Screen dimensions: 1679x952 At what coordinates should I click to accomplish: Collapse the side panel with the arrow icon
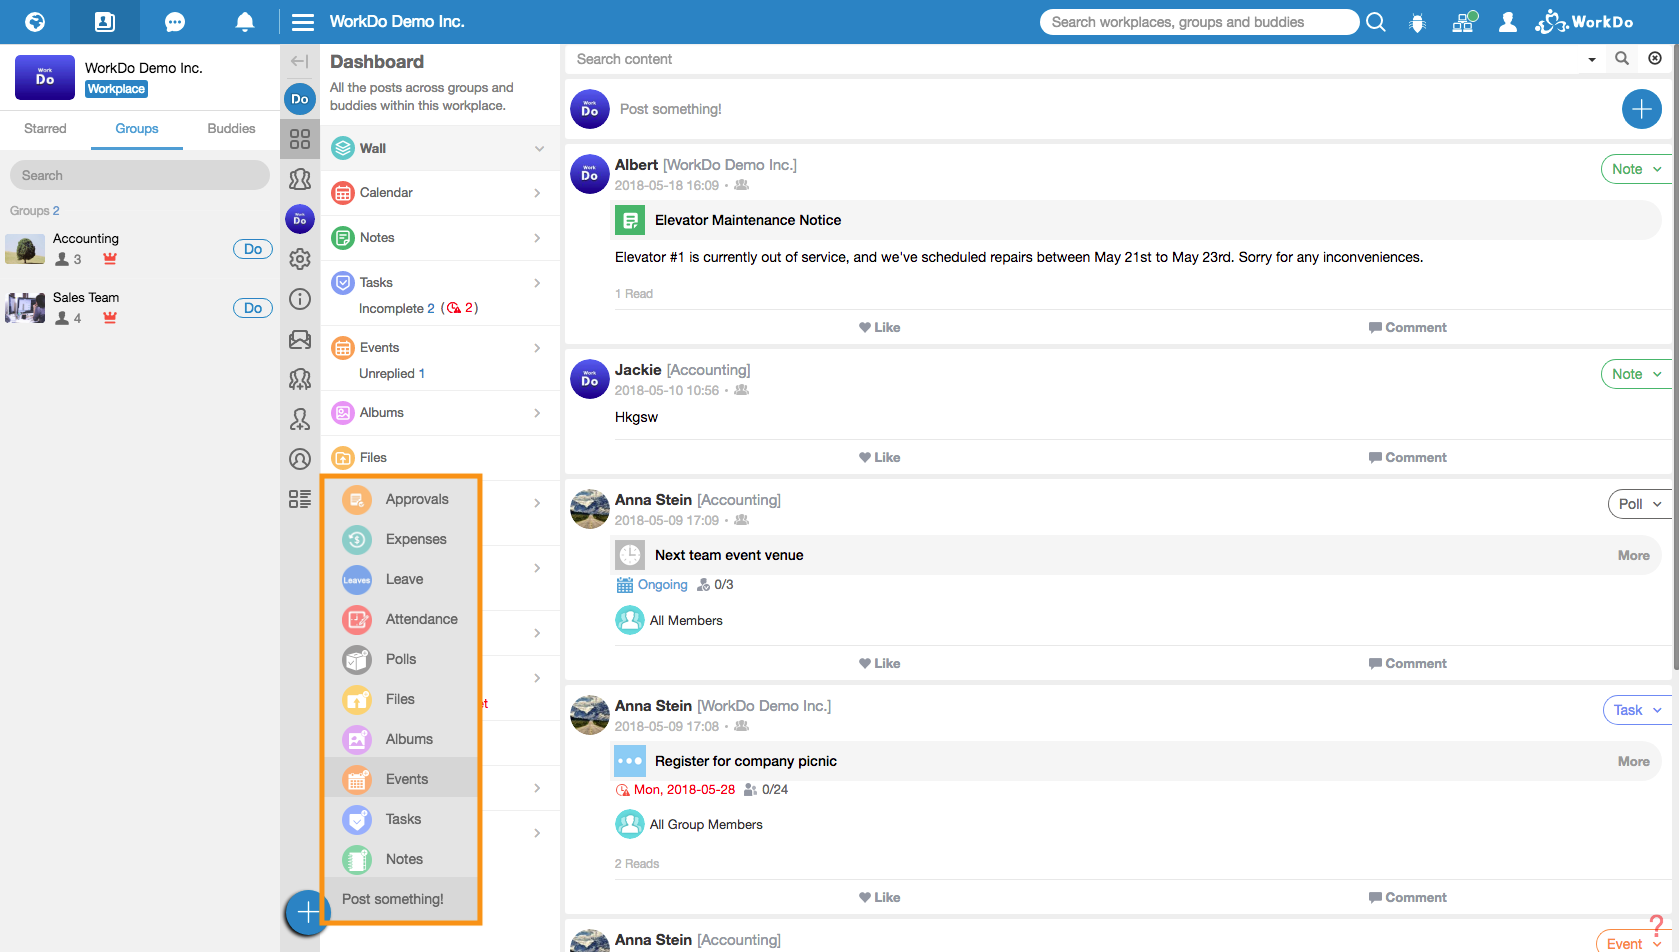tap(299, 61)
